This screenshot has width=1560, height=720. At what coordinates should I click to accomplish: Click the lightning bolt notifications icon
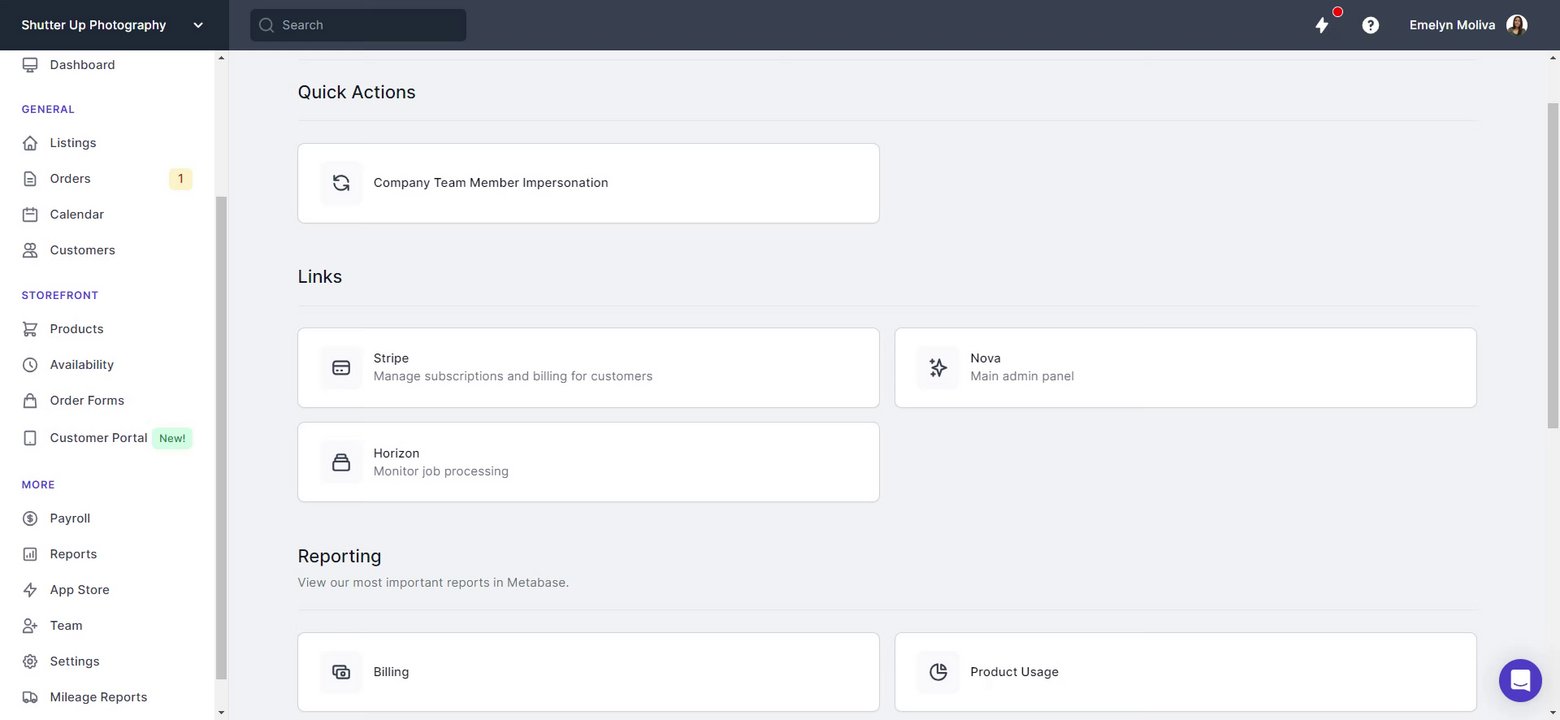pos(1322,25)
